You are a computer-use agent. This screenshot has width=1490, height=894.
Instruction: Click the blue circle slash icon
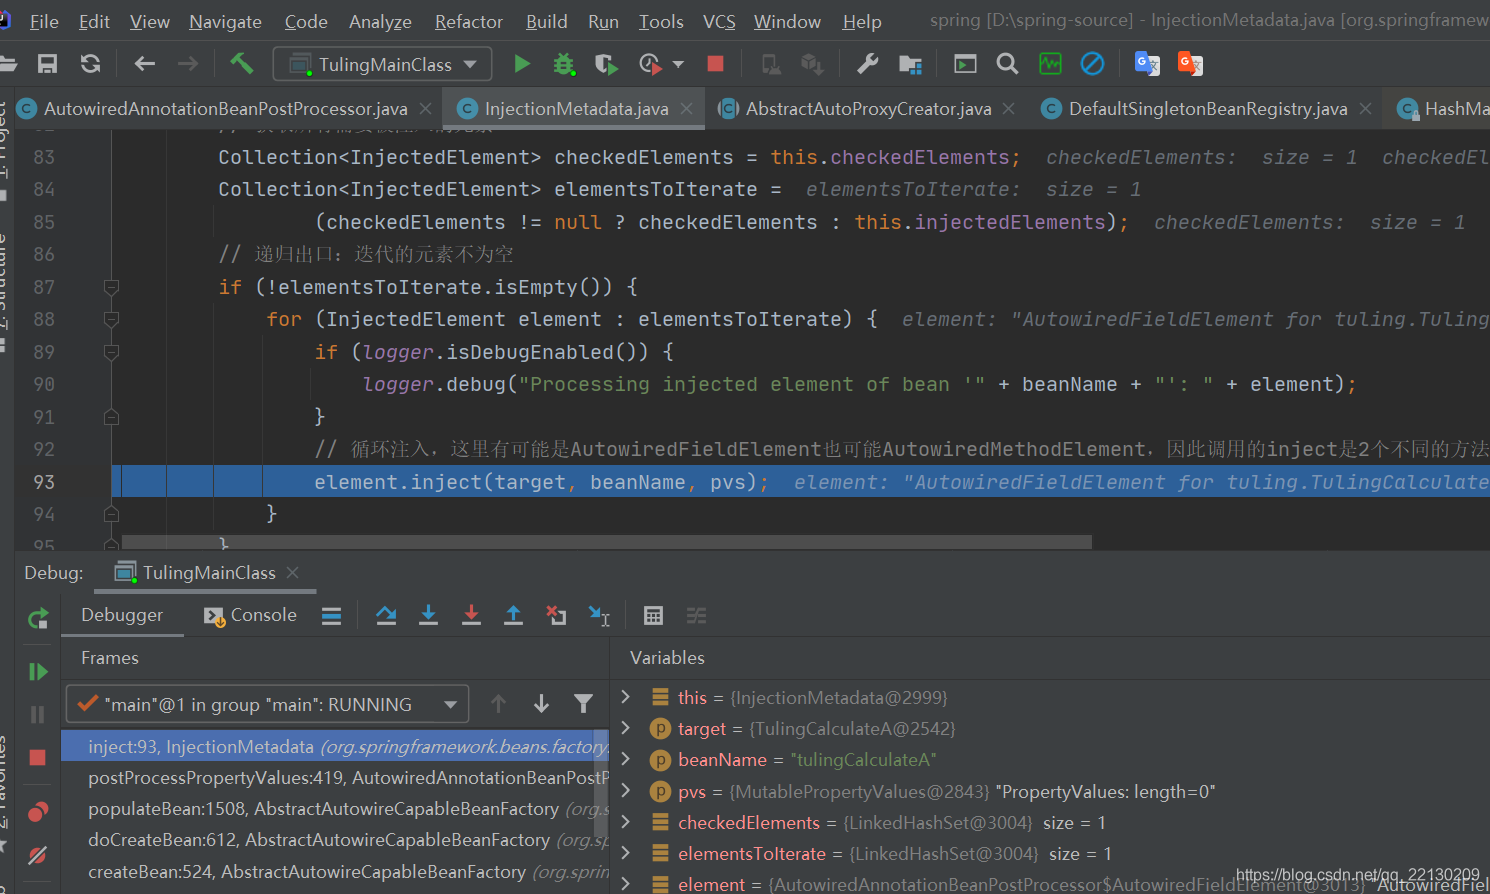coord(1092,64)
